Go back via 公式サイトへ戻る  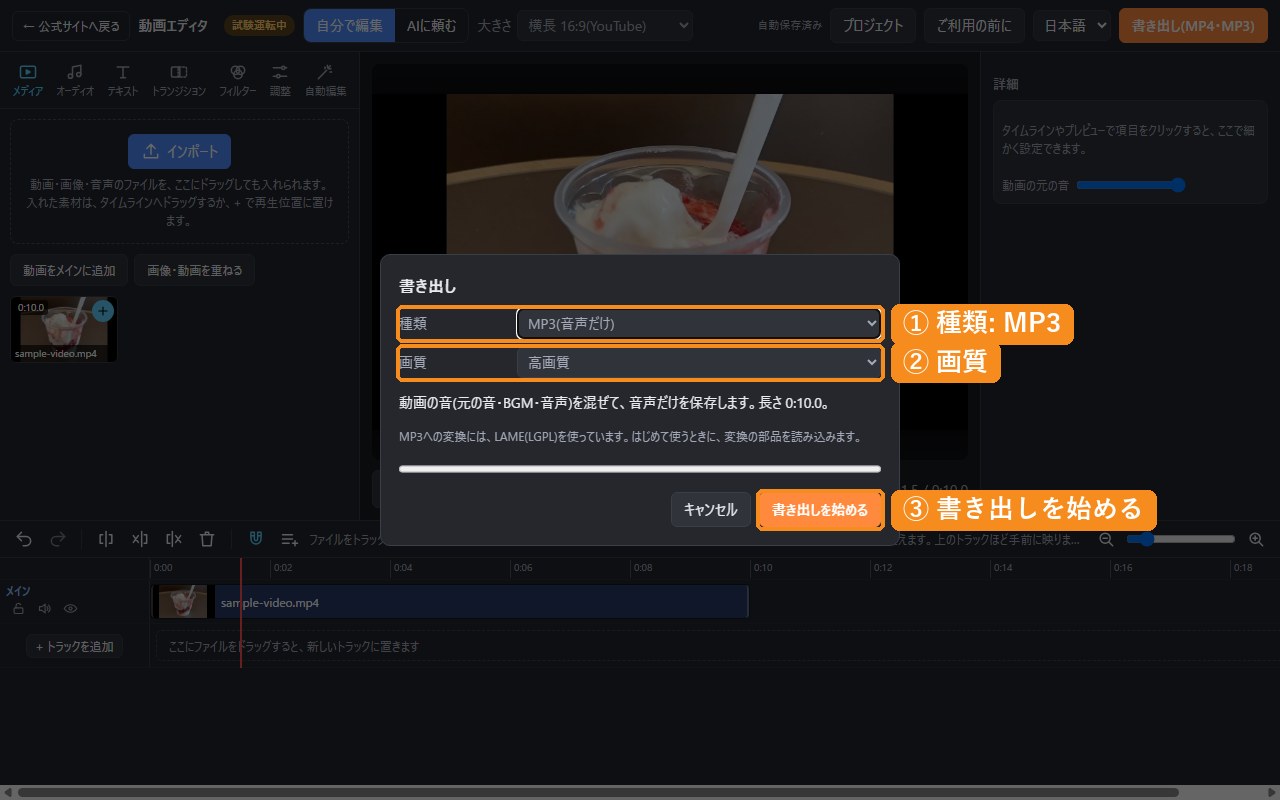pyautogui.click(x=71, y=26)
